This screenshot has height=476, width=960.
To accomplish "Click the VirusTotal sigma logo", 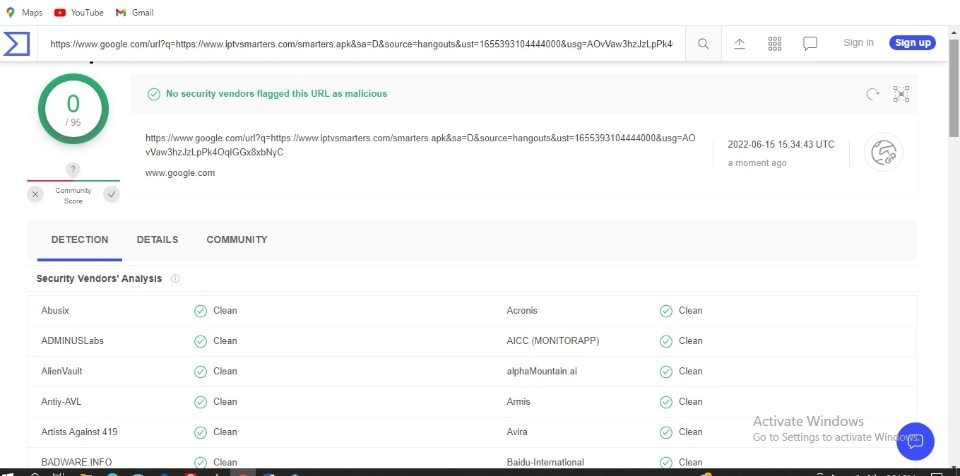I will pyautogui.click(x=17, y=43).
